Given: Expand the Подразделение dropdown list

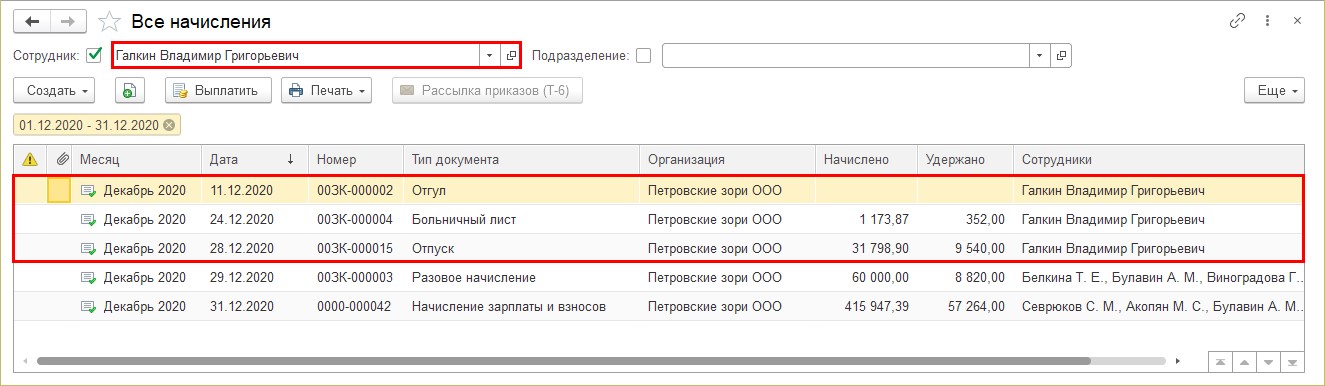Looking at the screenshot, I should click(x=1040, y=56).
